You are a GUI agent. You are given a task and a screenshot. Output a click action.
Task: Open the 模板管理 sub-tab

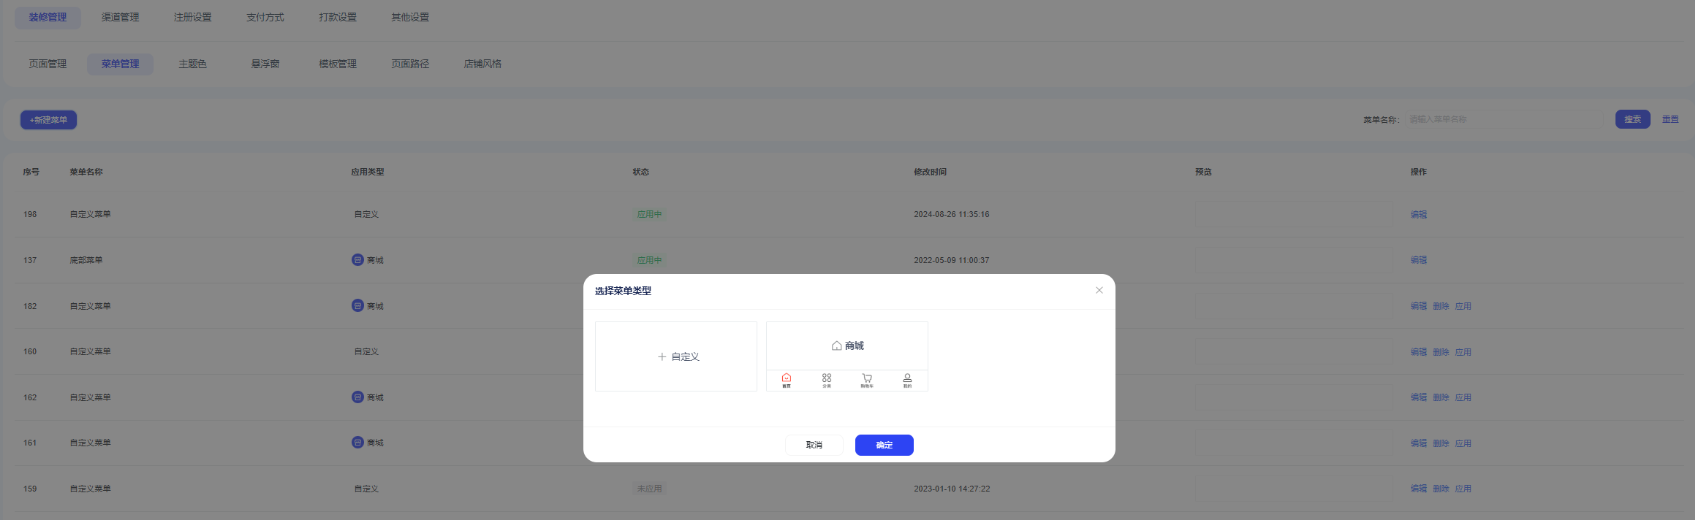coord(337,64)
